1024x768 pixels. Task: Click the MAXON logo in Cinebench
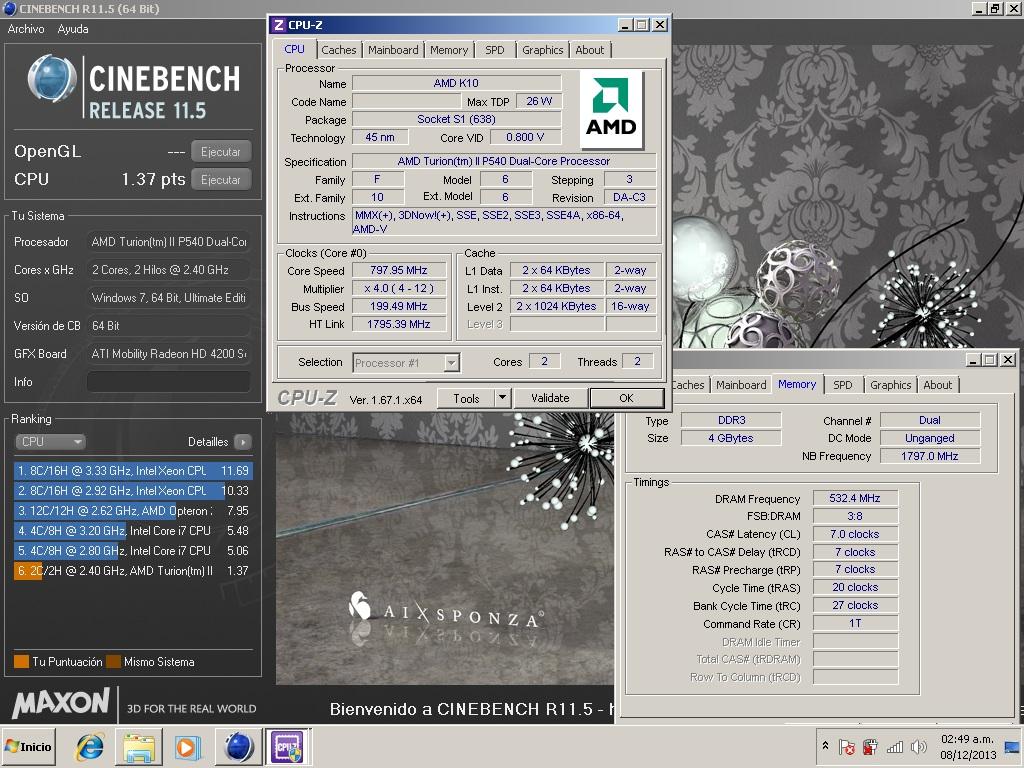tap(61, 703)
